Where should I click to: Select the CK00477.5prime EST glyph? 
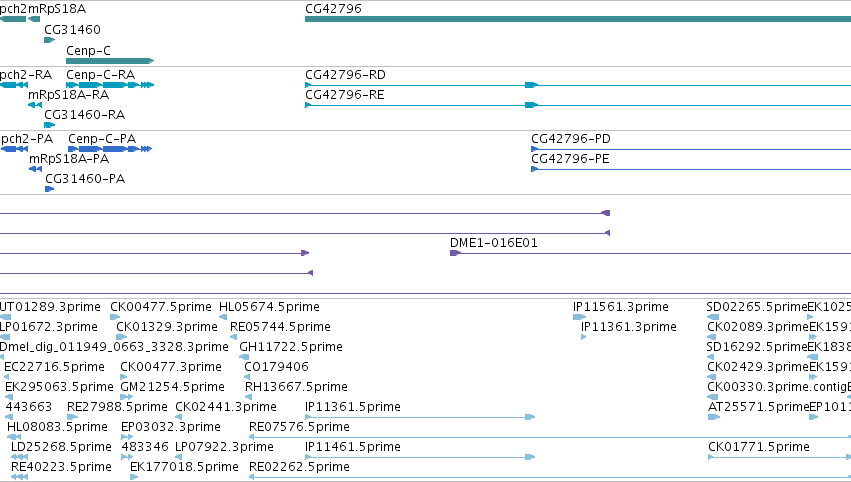pos(115,317)
